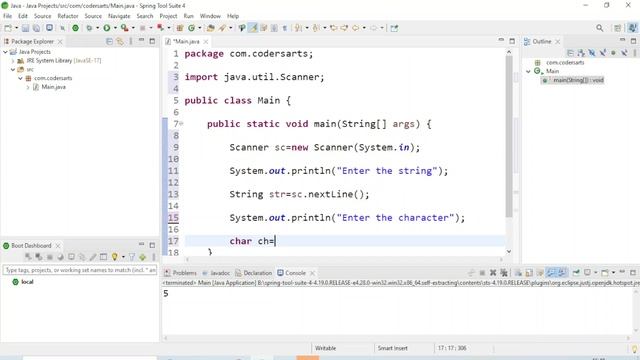The width and height of the screenshot is (640, 360).
Task: Toggle Hide Local Types in Outline
Action: click(x=624, y=53)
